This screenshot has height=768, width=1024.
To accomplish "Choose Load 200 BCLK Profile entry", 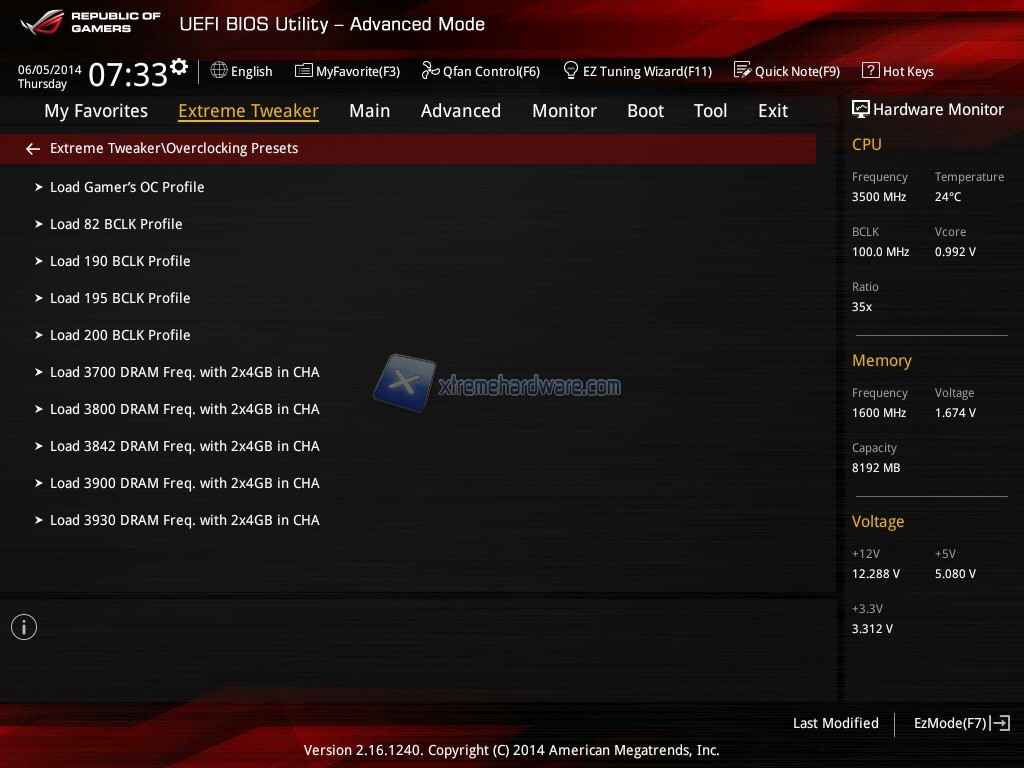I will (x=120, y=335).
